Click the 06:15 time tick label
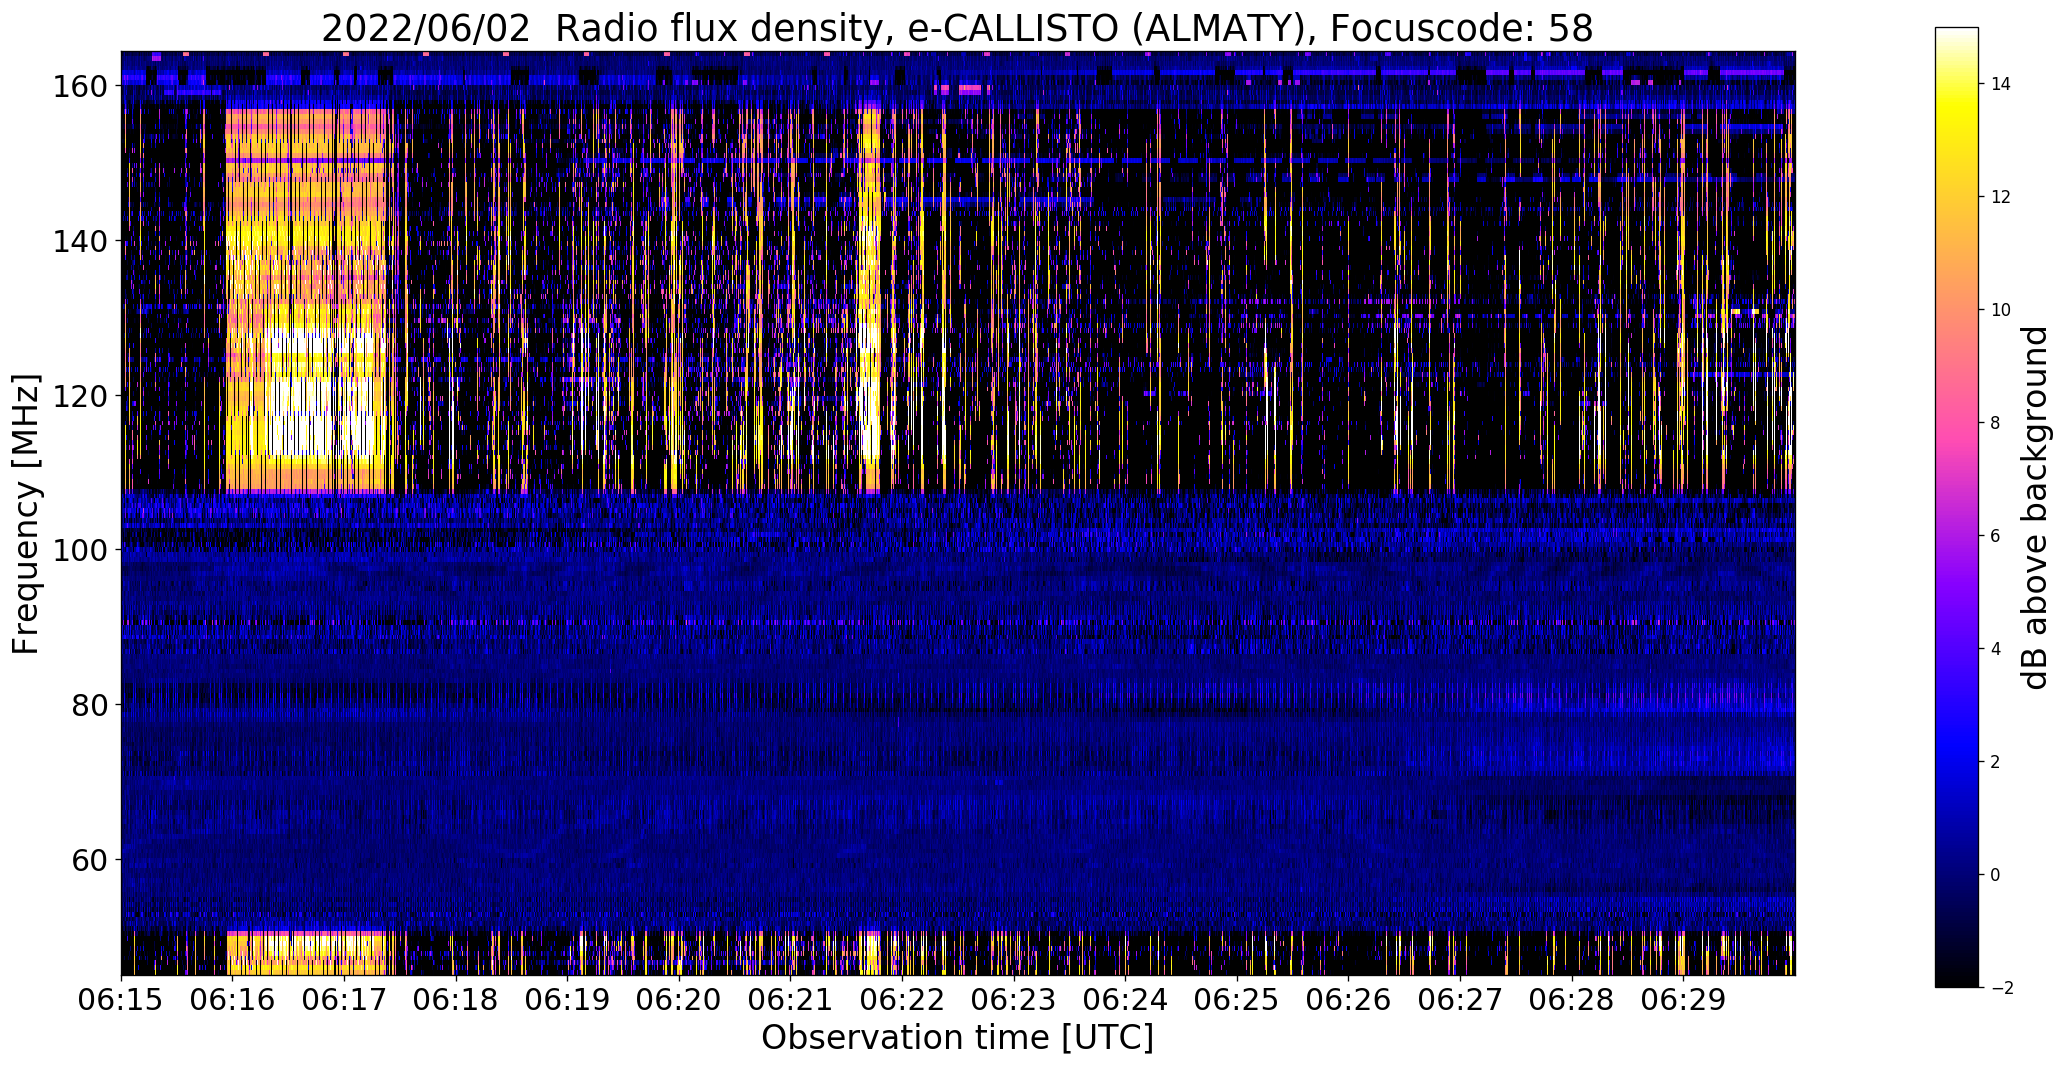This screenshot has height=1067, width=2066. click(x=122, y=1000)
